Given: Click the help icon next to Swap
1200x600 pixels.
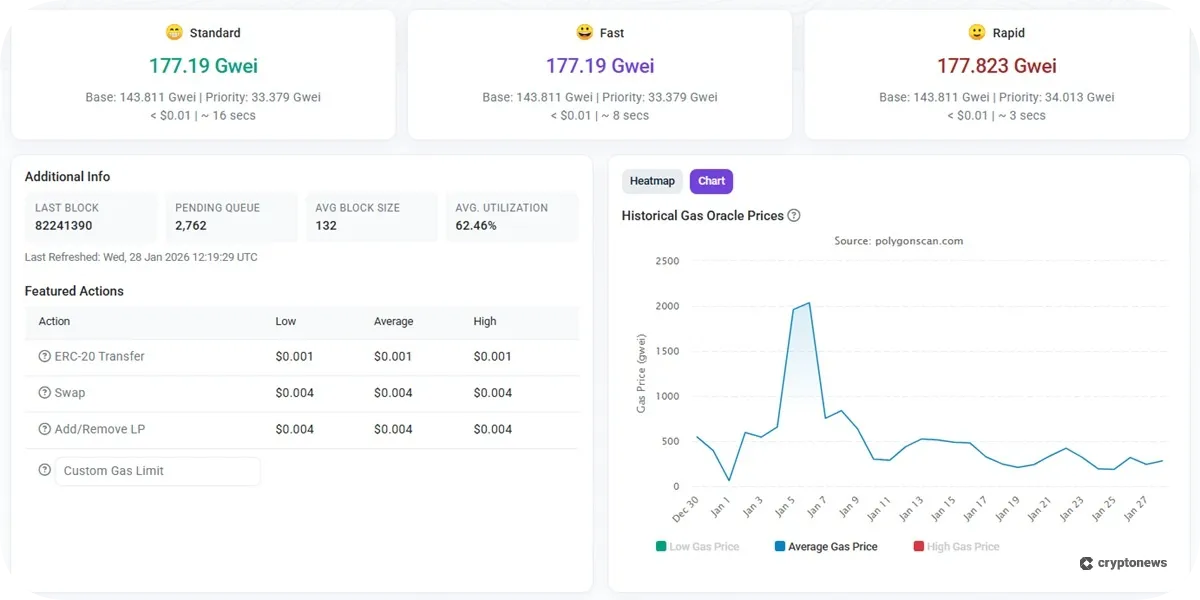Looking at the screenshot, I should pyautogui.click(x=44, y=393).
